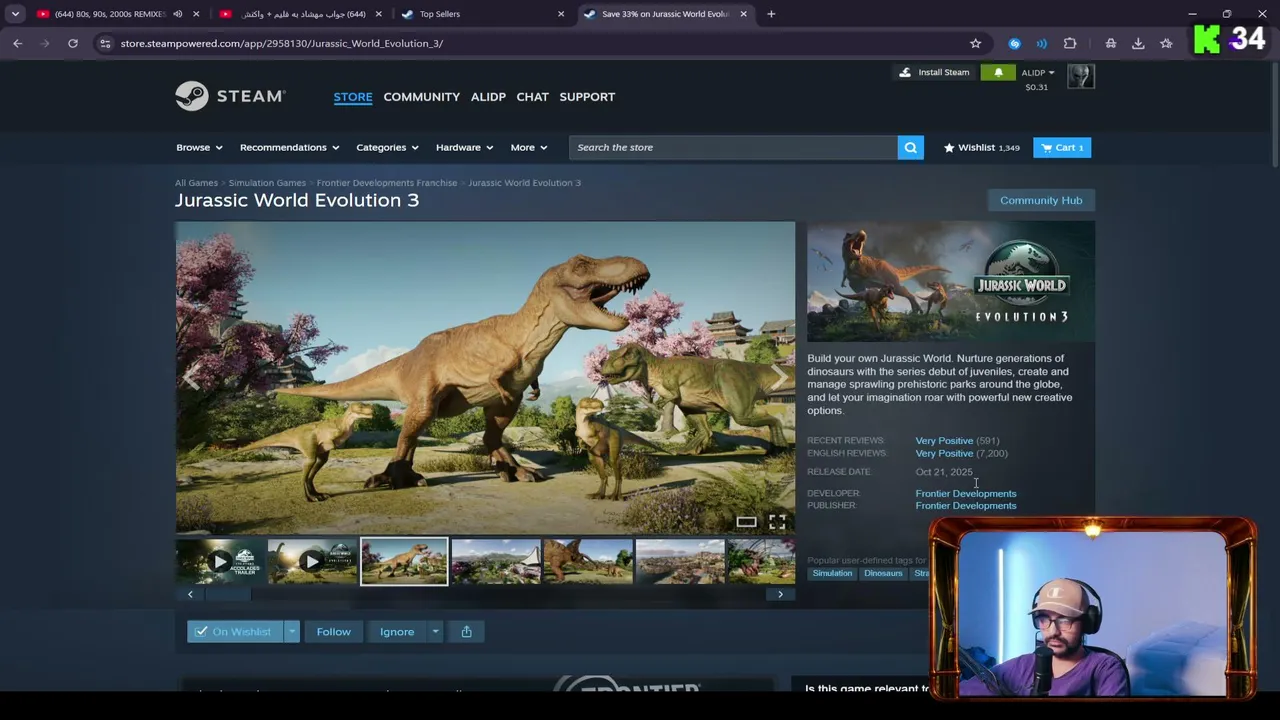Open the COMMUNITY menu
Viewport: 1280px width, 720px height.
tap(422, 97)
